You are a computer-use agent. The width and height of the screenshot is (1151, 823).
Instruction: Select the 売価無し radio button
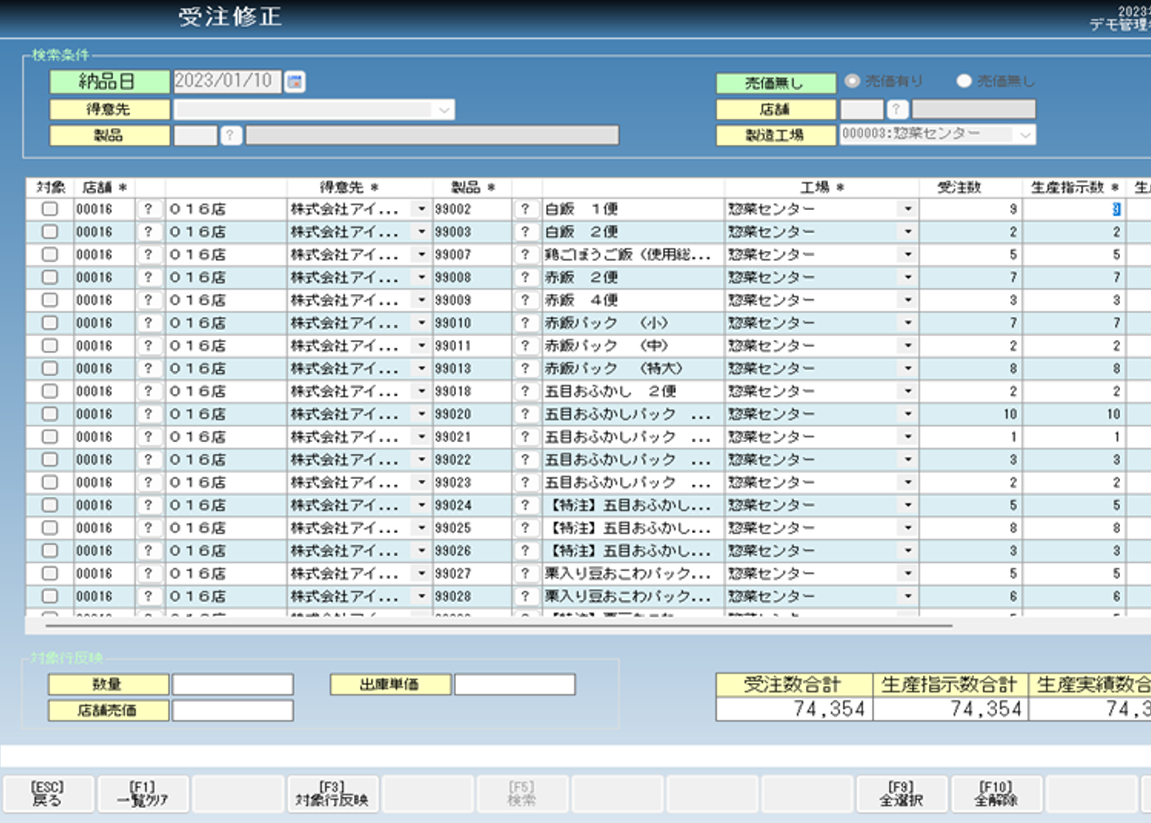[x=965, y=81]
